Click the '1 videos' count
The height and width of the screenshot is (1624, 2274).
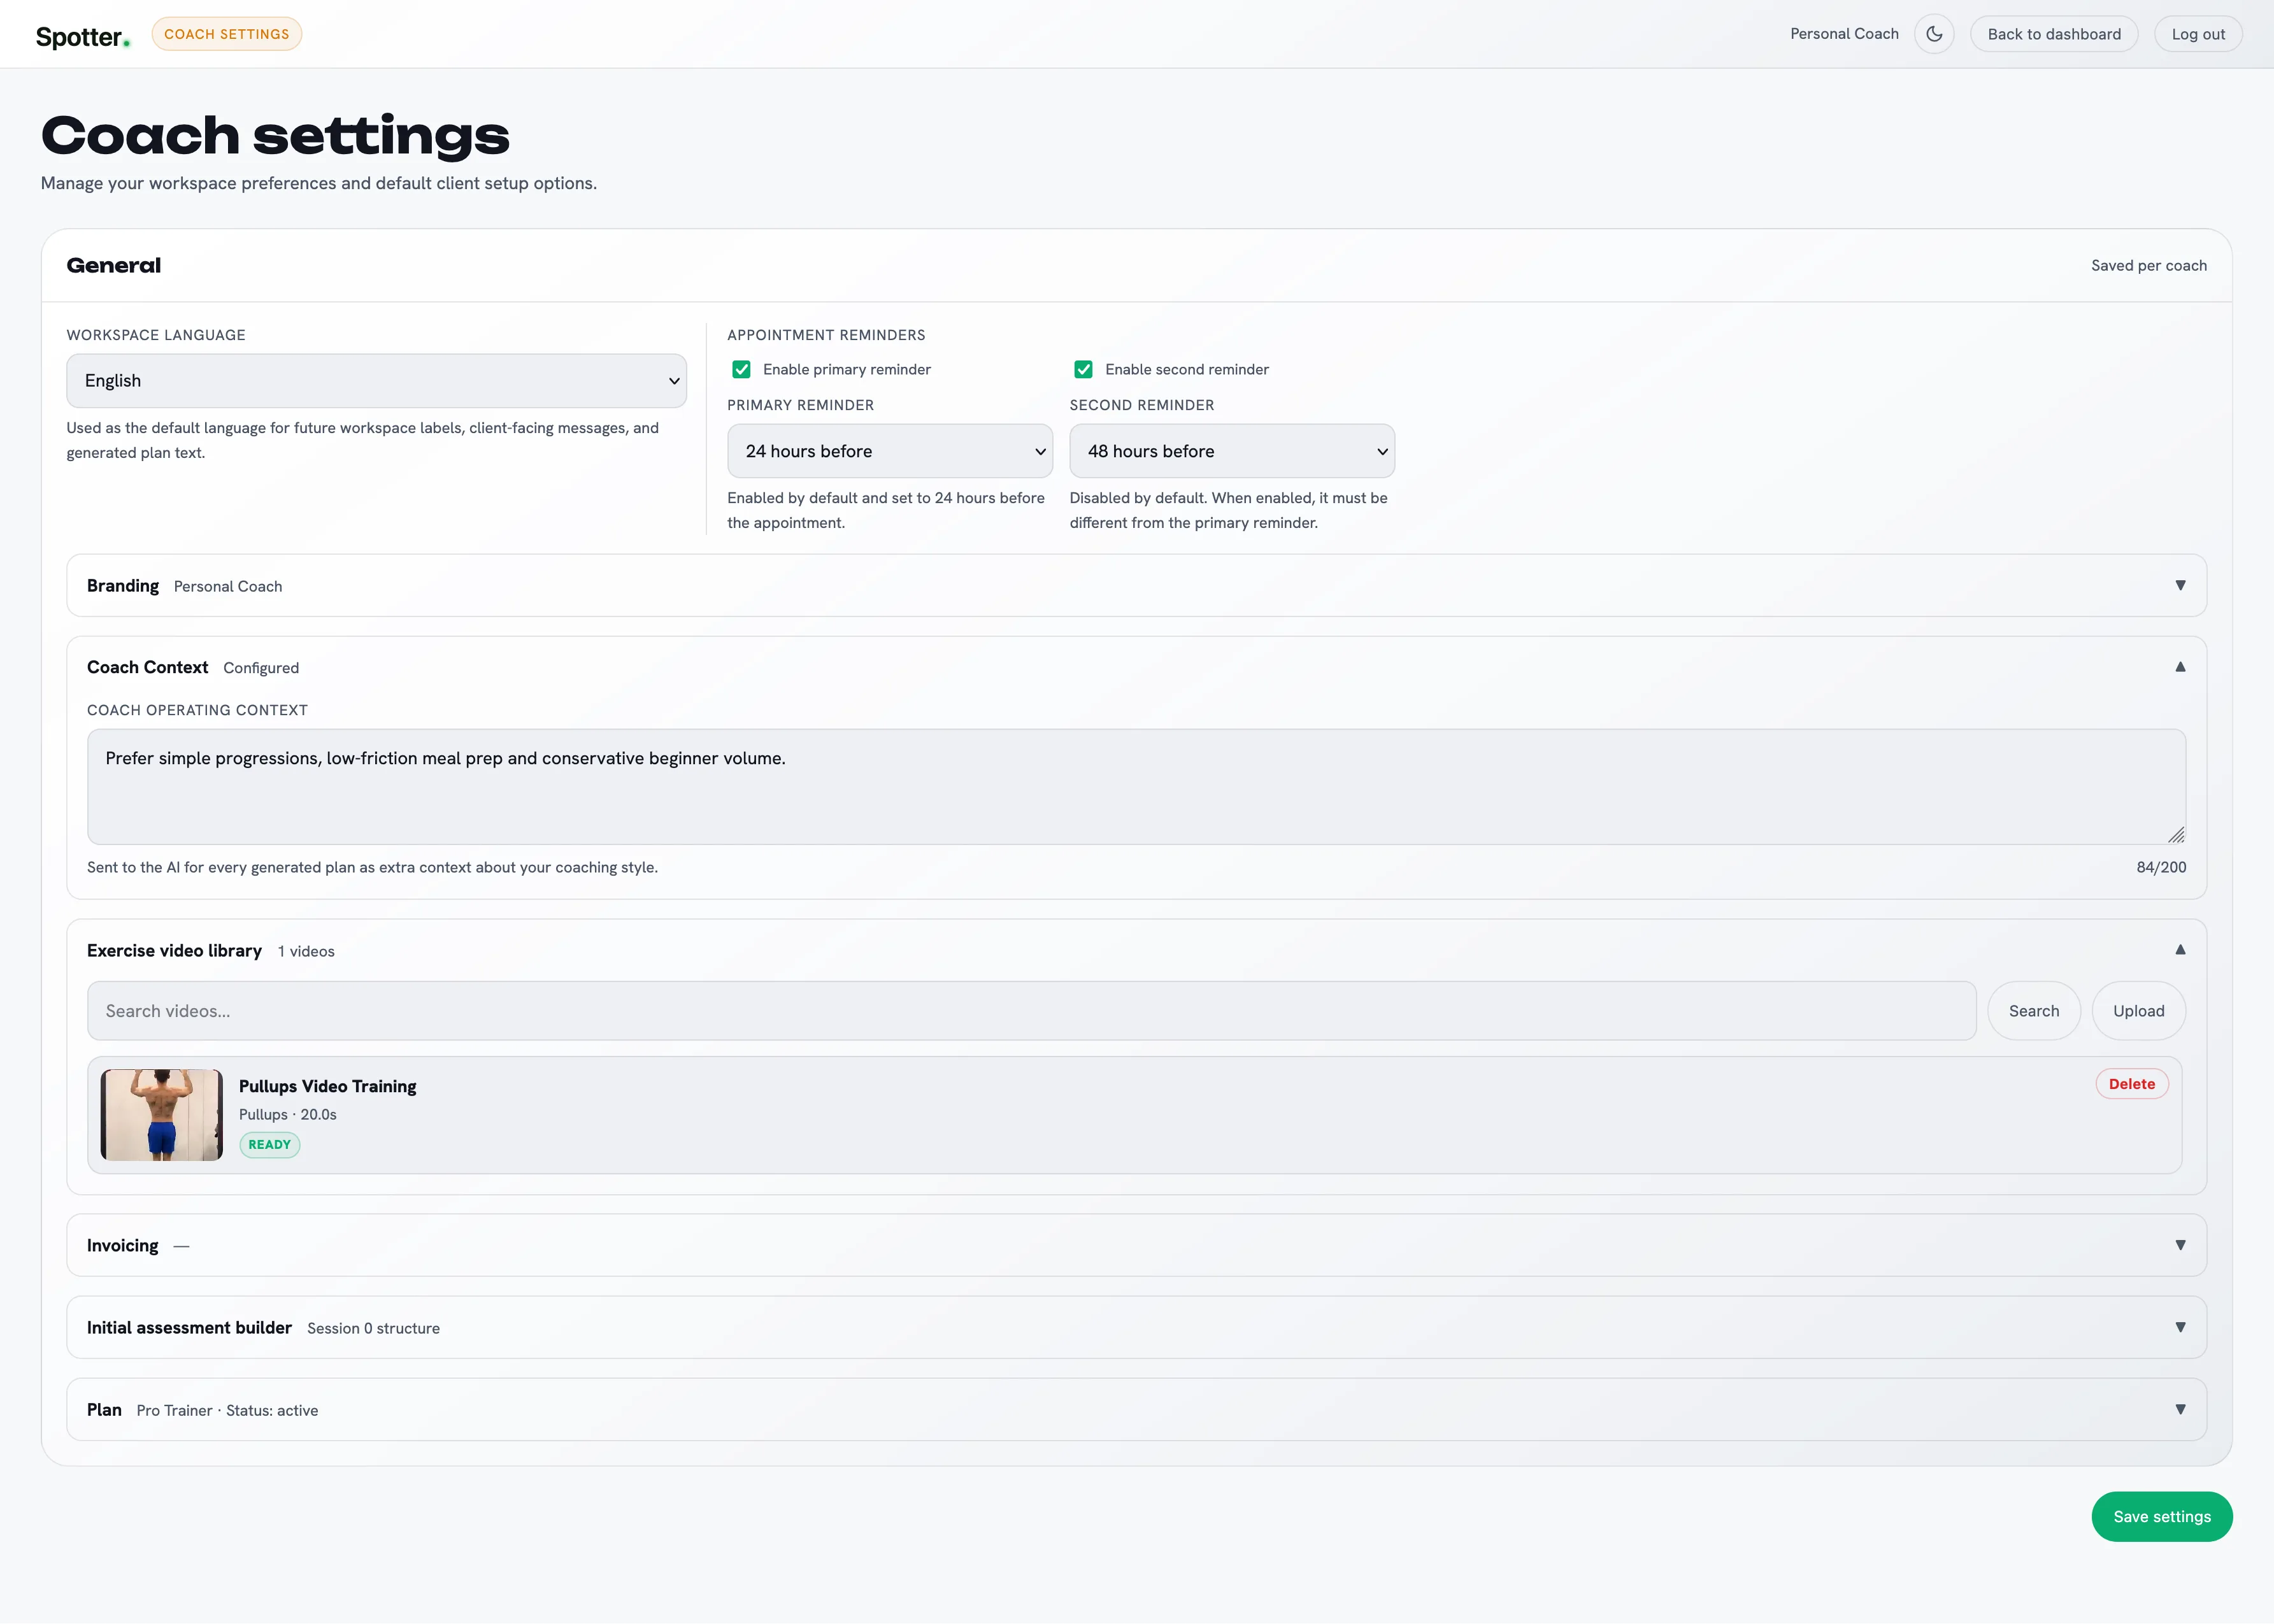click(306, 951)
